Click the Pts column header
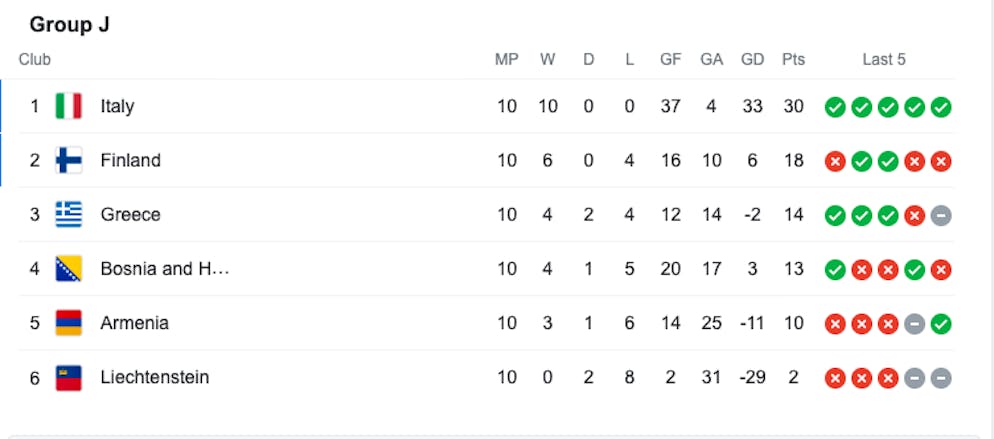Screen dimensions: 994x439 [793, 60]
